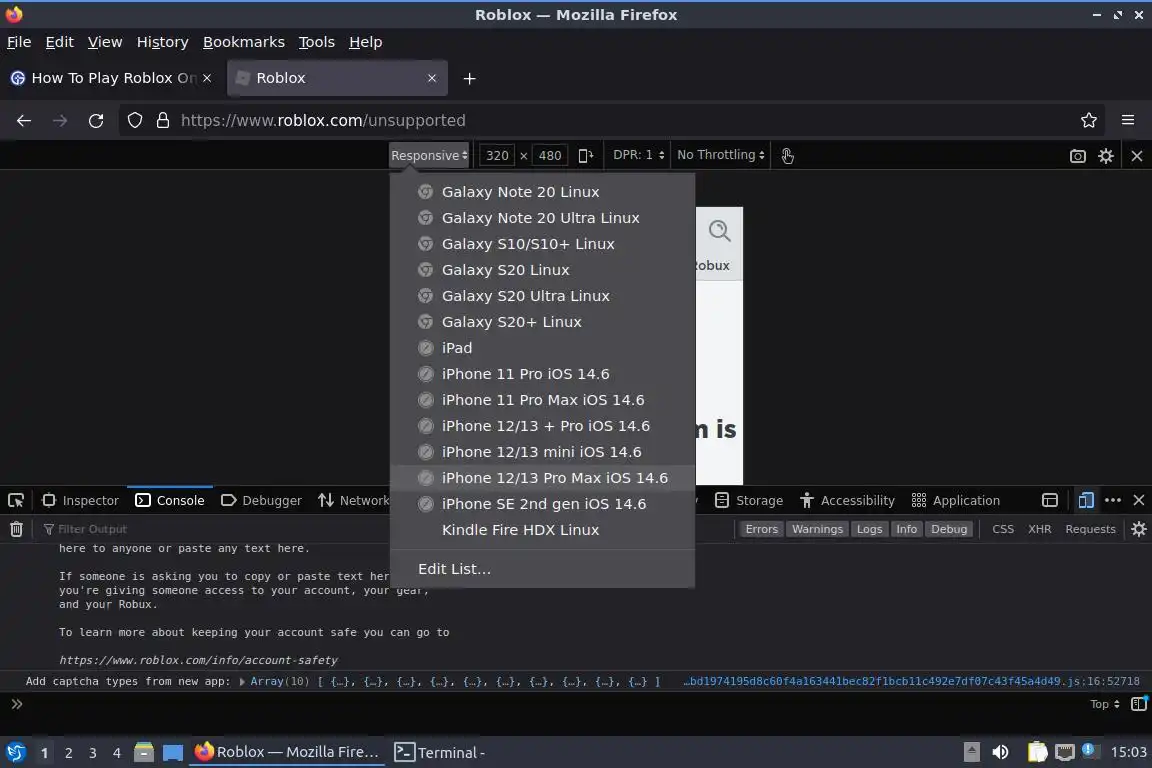Select iPhone 11 Pro iOS 14.6
This screenshot has height=768, width=1152.
(x=542, y=374)
